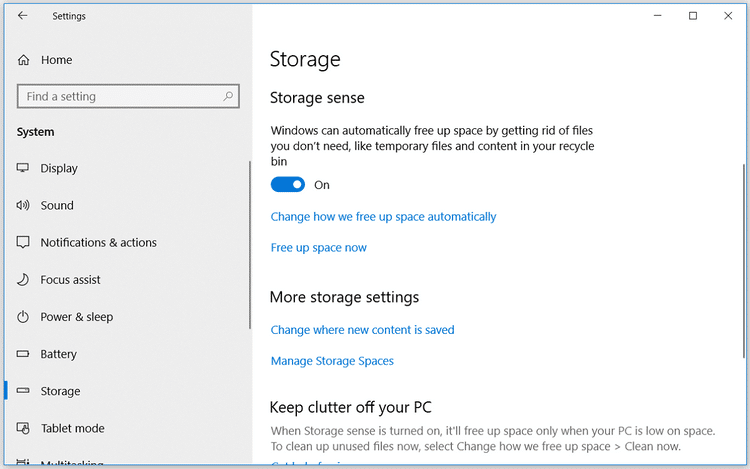Image resolution: width=750 pixels, height=469 pixels.
Task: Click the main content vertical scrollbar
Action: [744, 261]
